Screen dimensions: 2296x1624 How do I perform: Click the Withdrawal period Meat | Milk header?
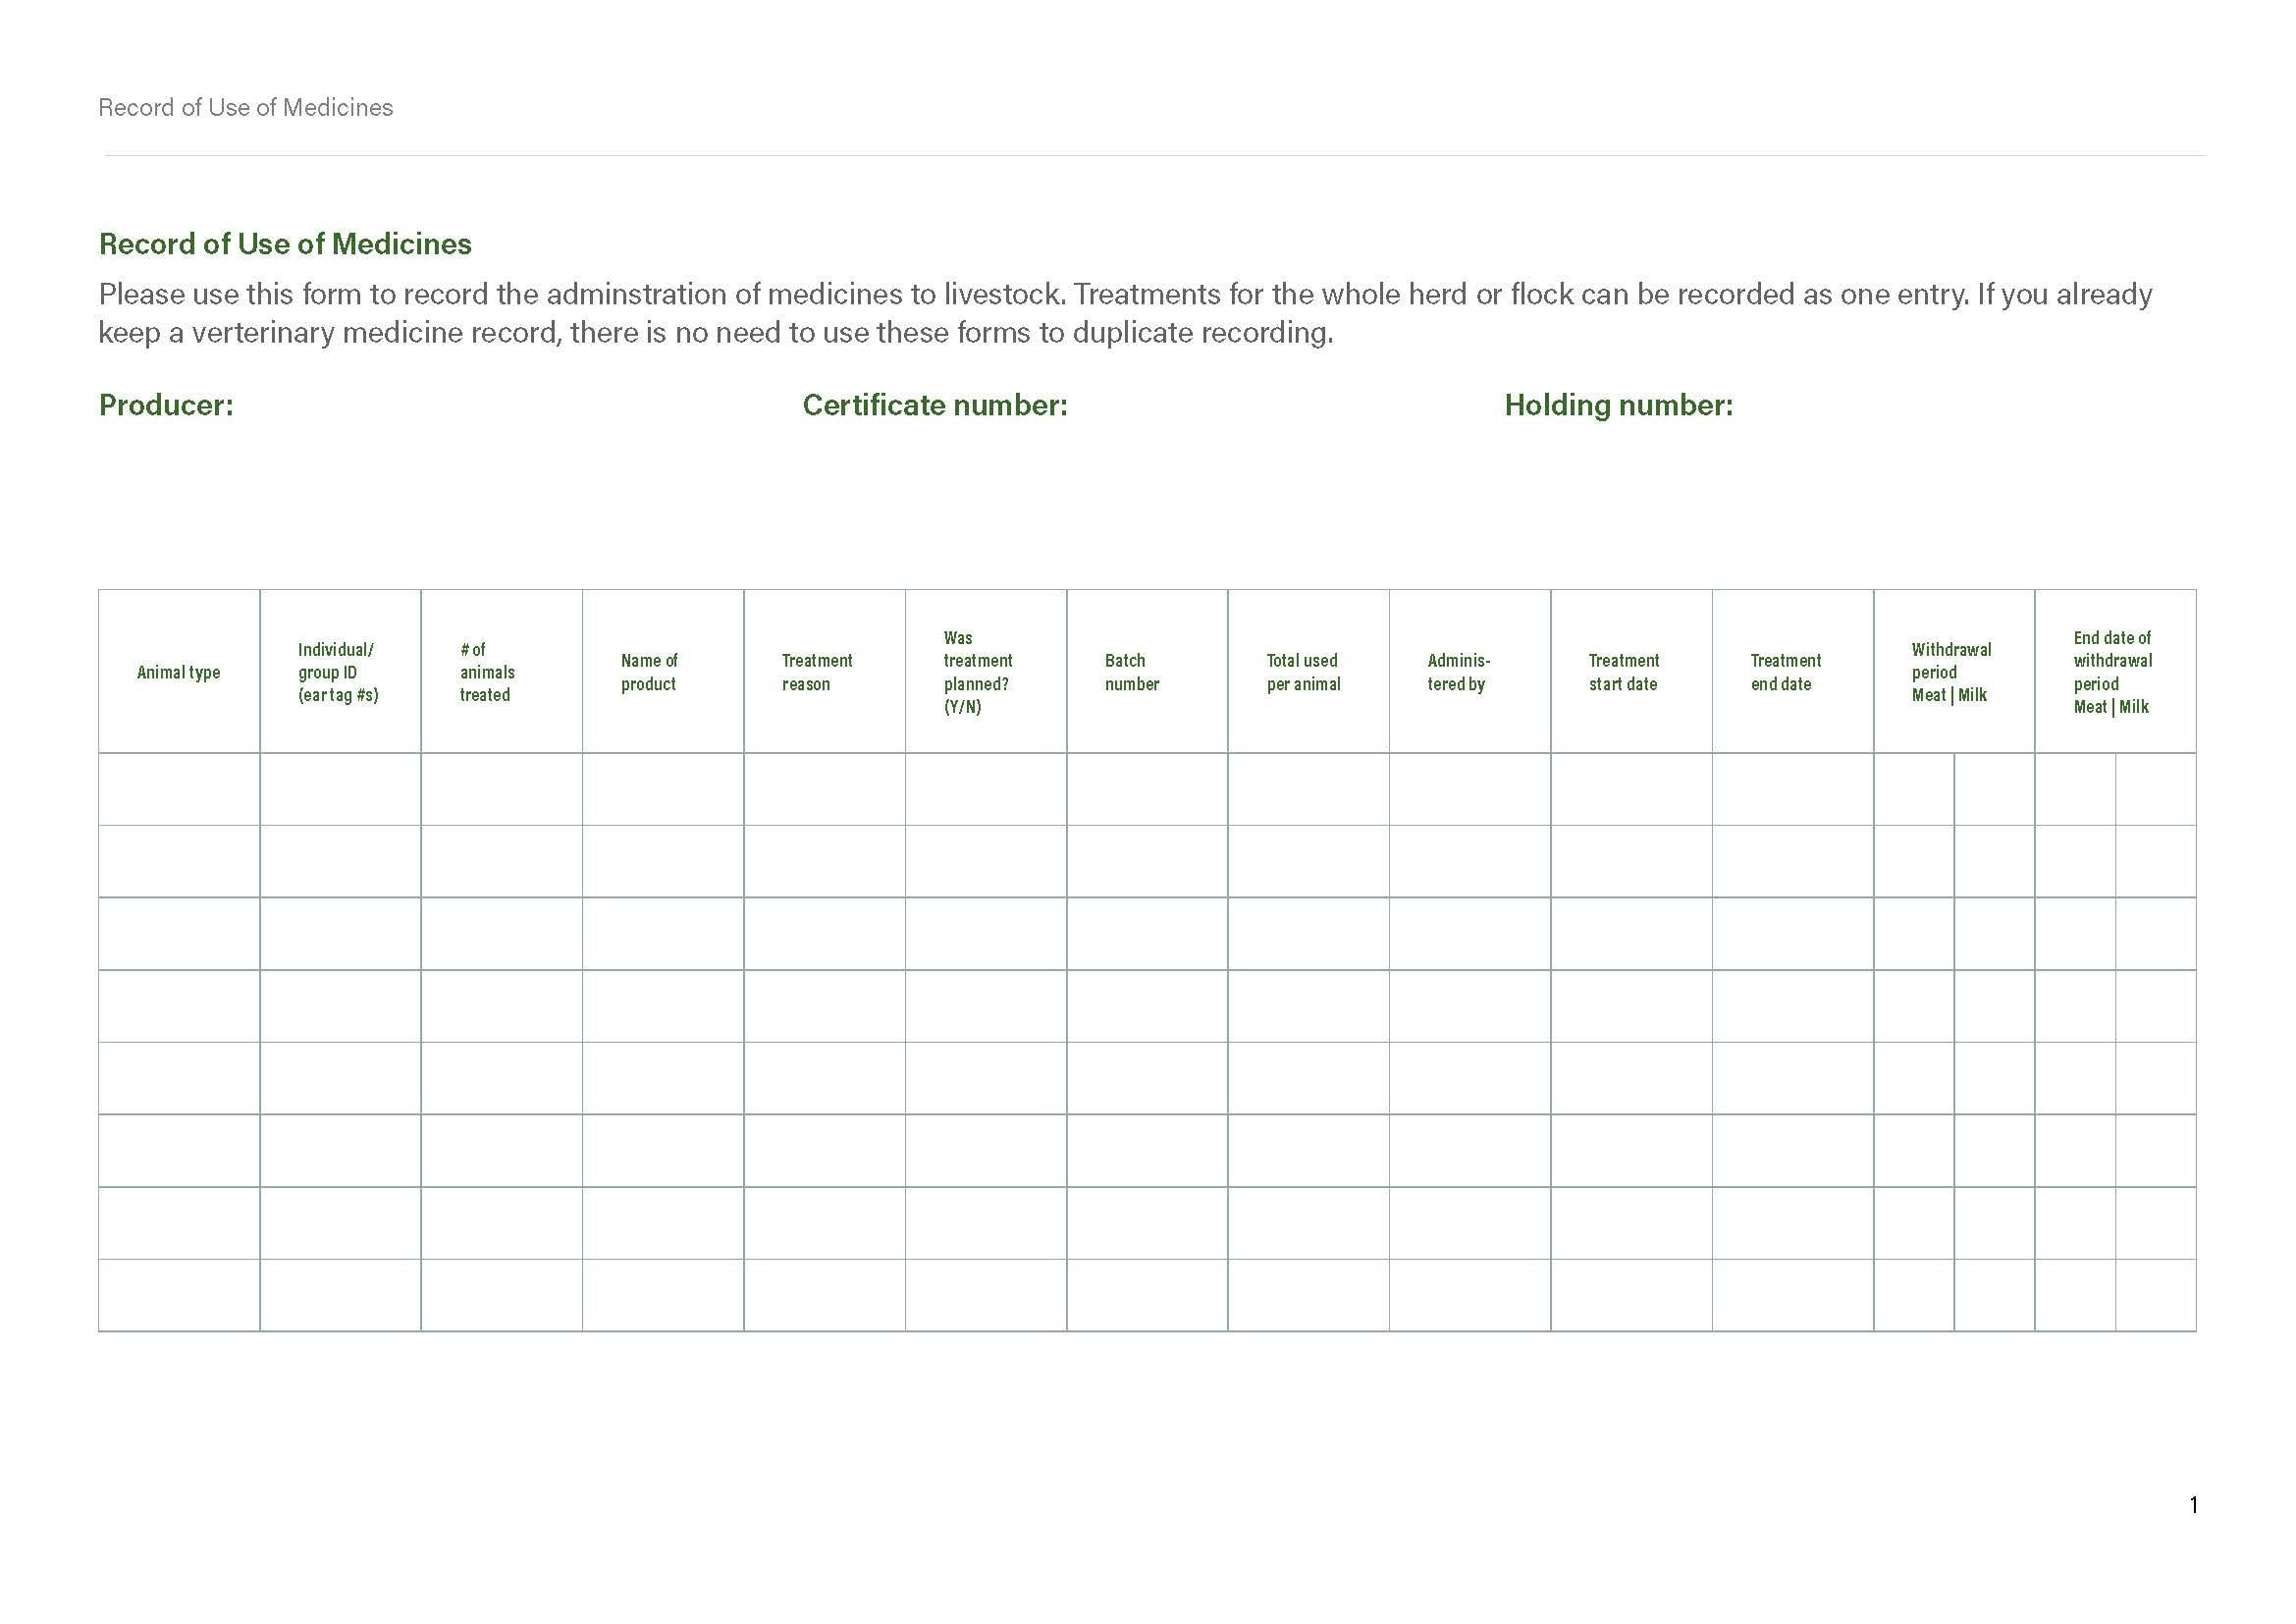(x=1950, y=672)
